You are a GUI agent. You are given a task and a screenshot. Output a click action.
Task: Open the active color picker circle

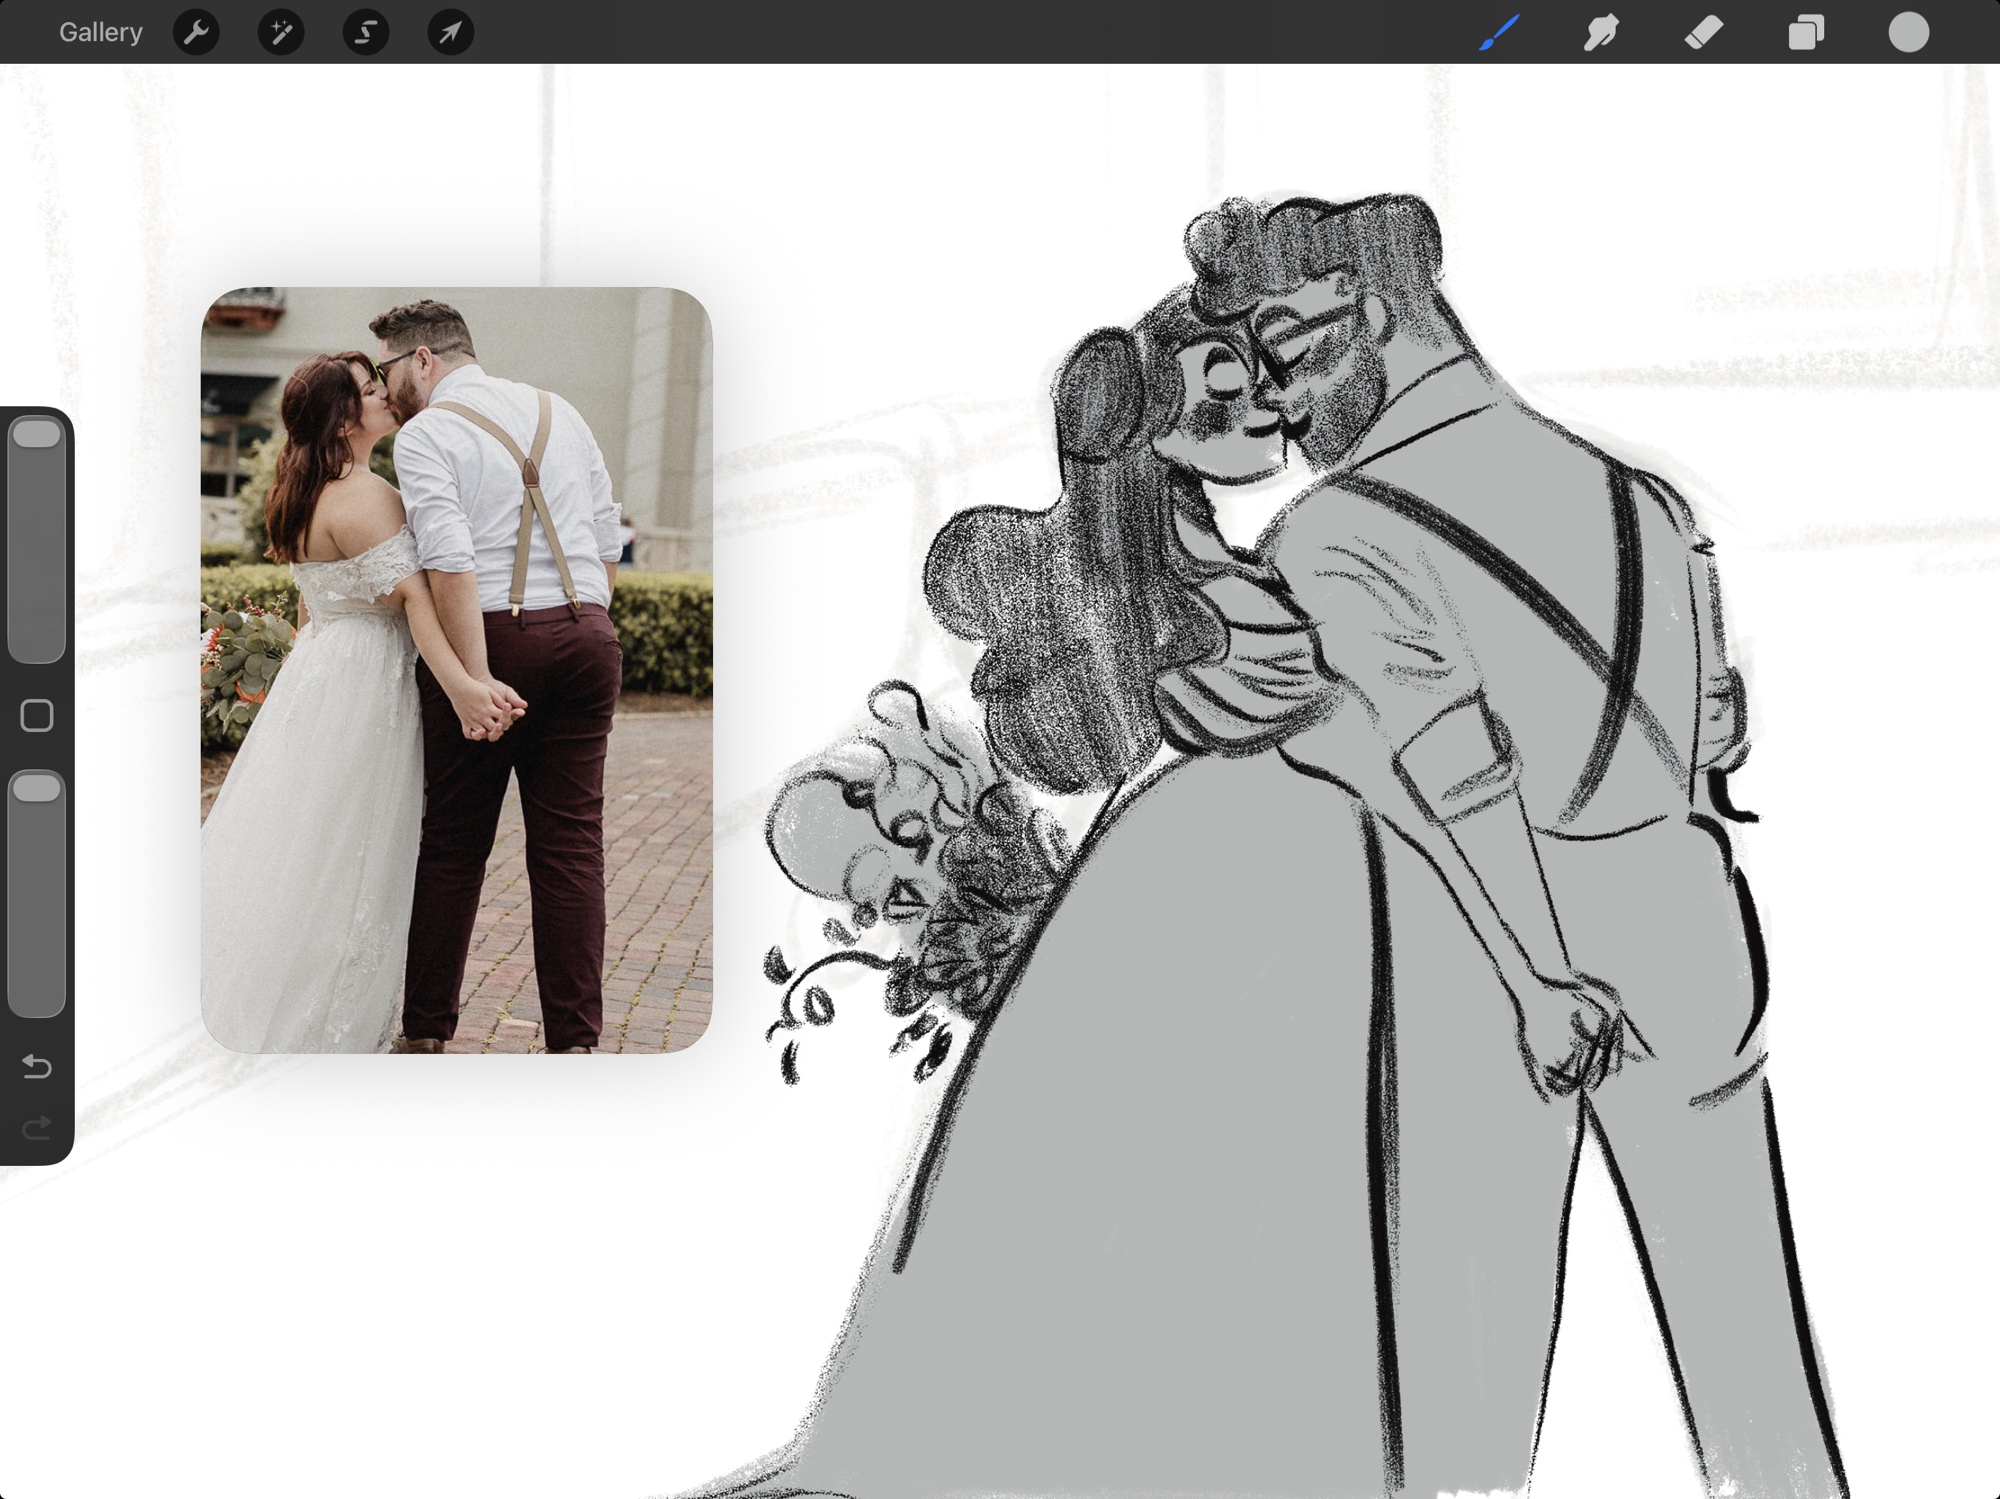coord(1908,32)
